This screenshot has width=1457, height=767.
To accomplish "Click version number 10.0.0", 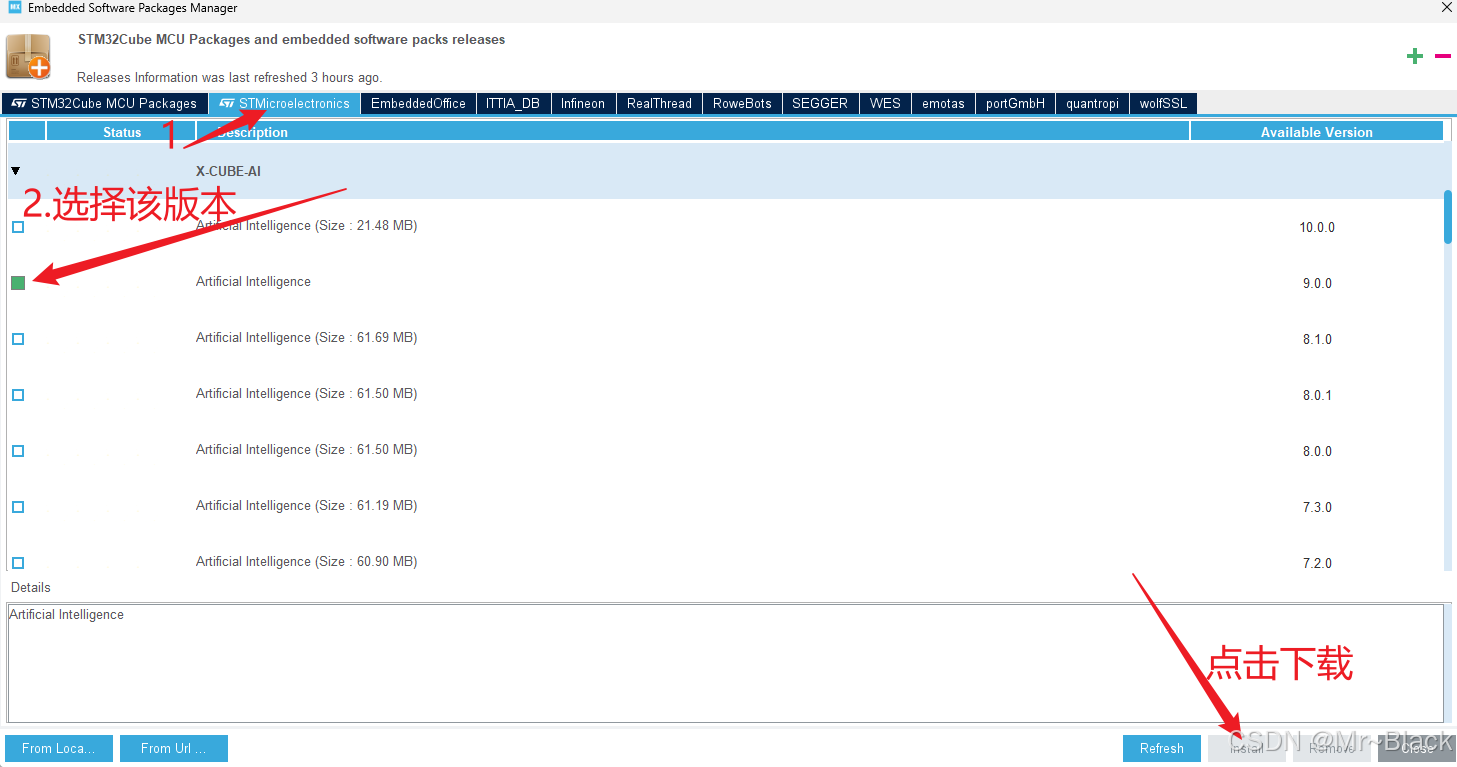I will [1317, 227].
